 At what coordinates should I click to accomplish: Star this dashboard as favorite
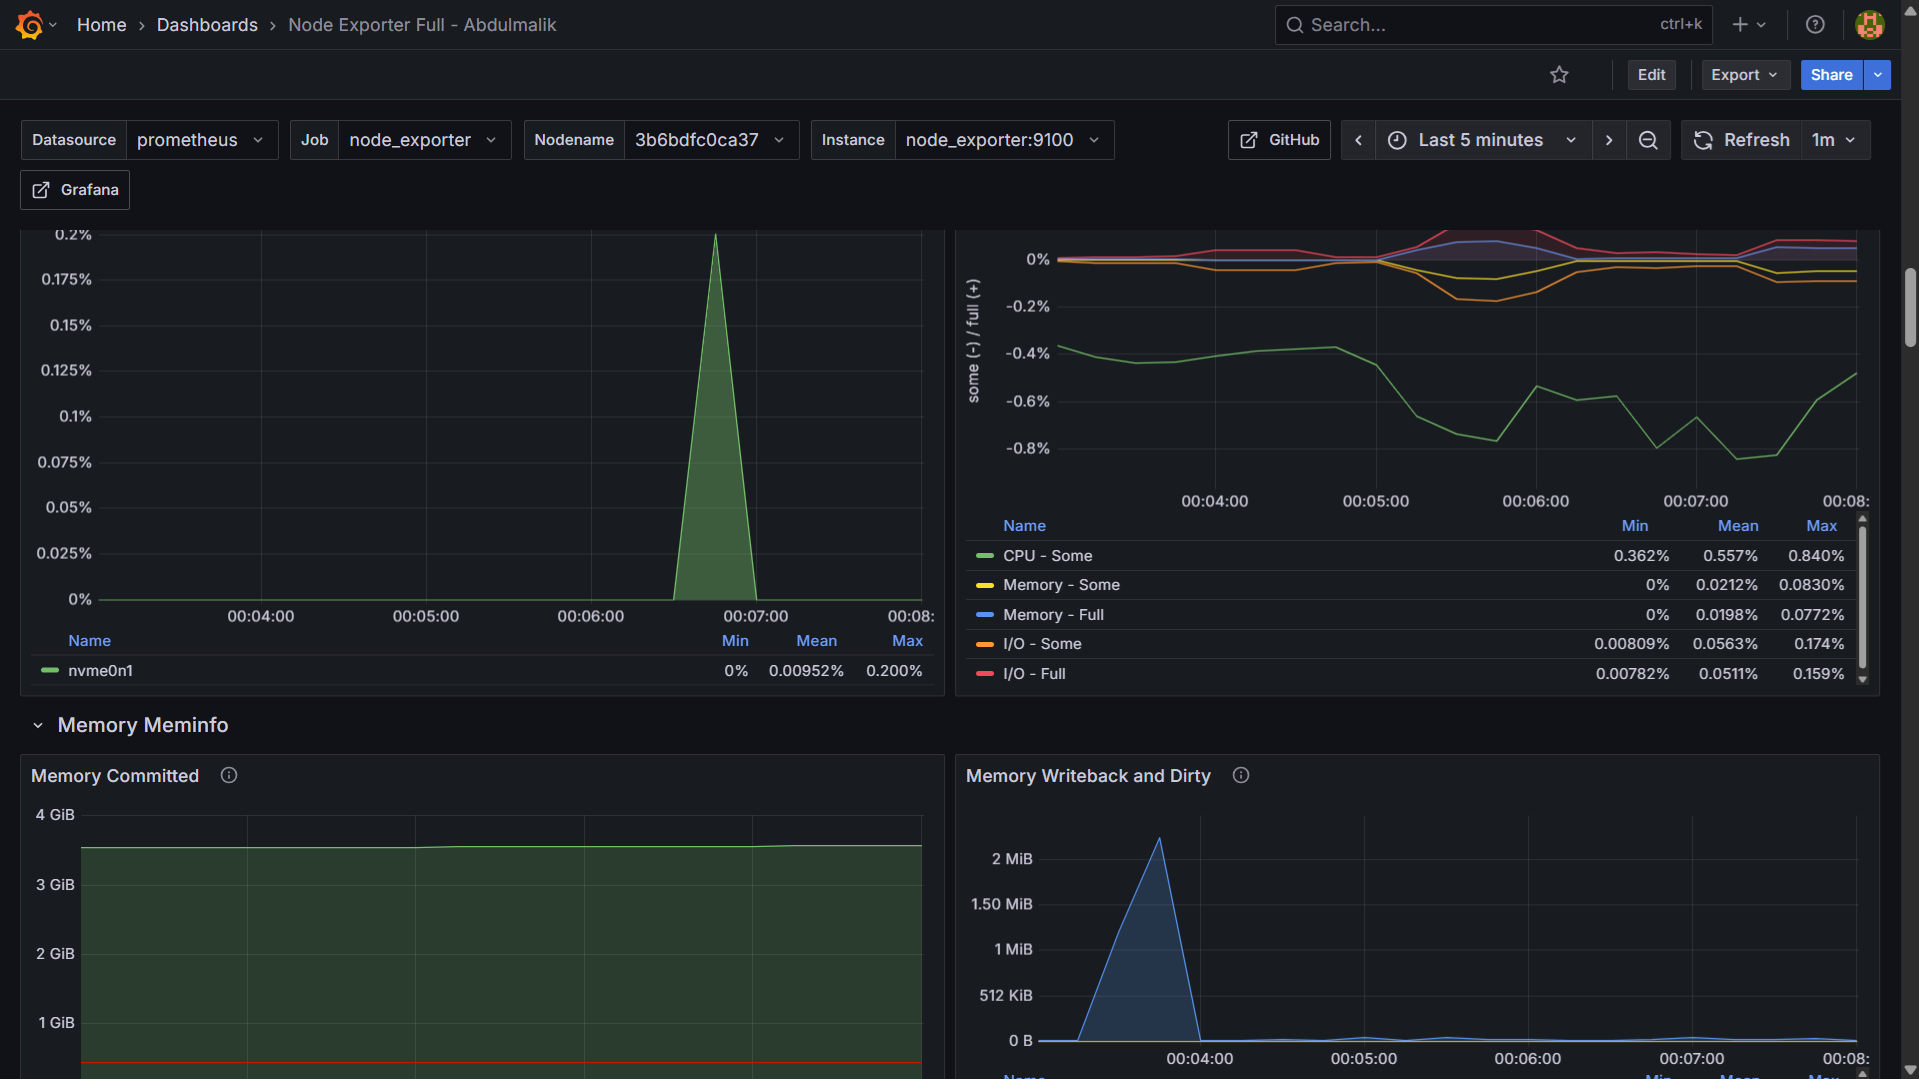click(x=1559, y=75)
